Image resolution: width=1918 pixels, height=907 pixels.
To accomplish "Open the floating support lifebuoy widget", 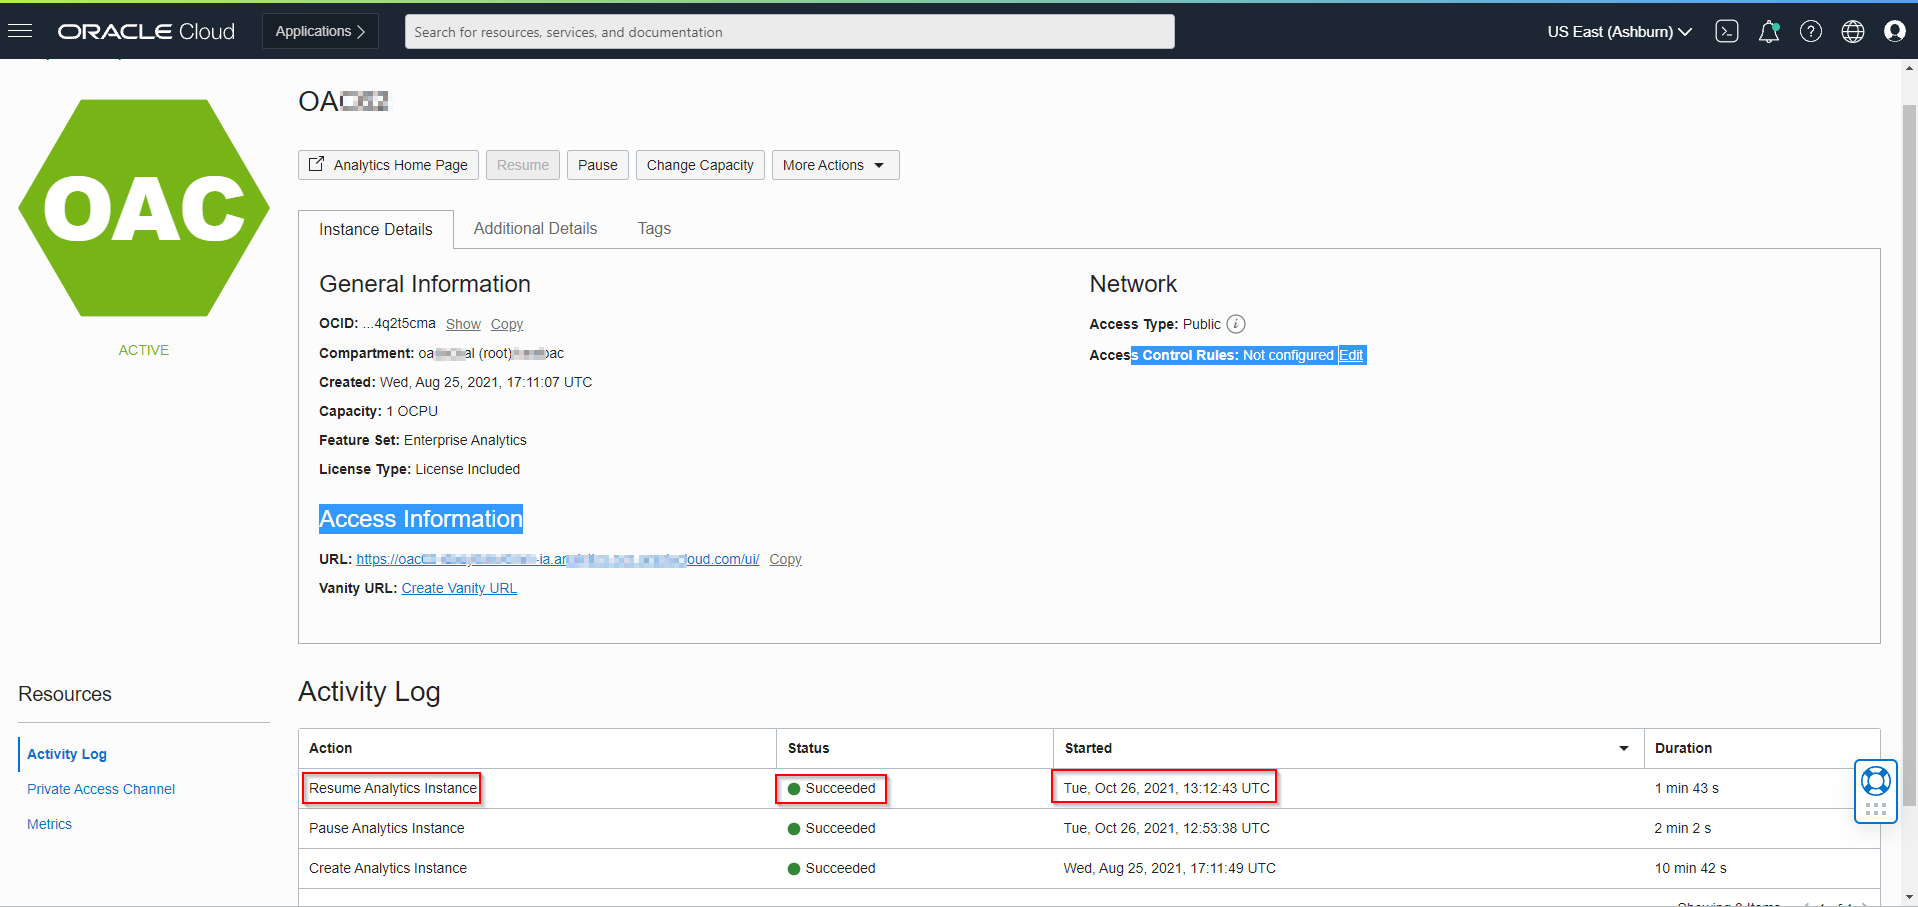I will click(1876, 791).
